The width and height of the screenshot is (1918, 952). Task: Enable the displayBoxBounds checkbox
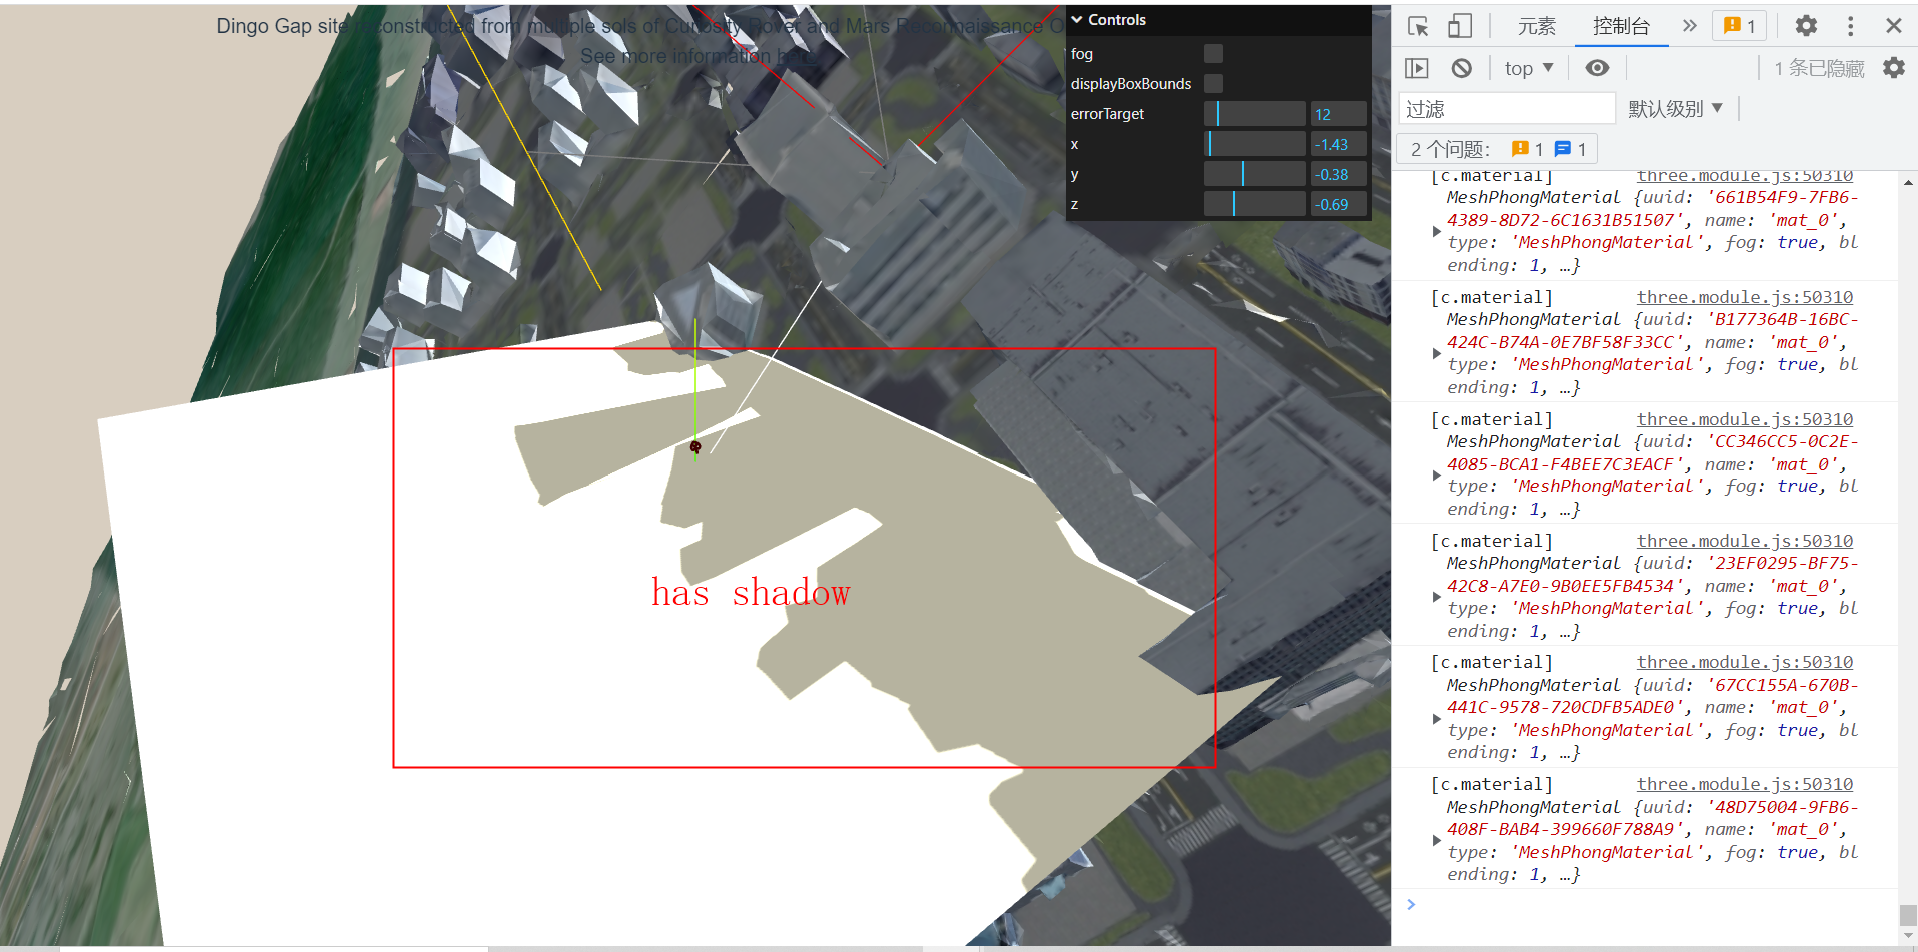coord(1213,84)
